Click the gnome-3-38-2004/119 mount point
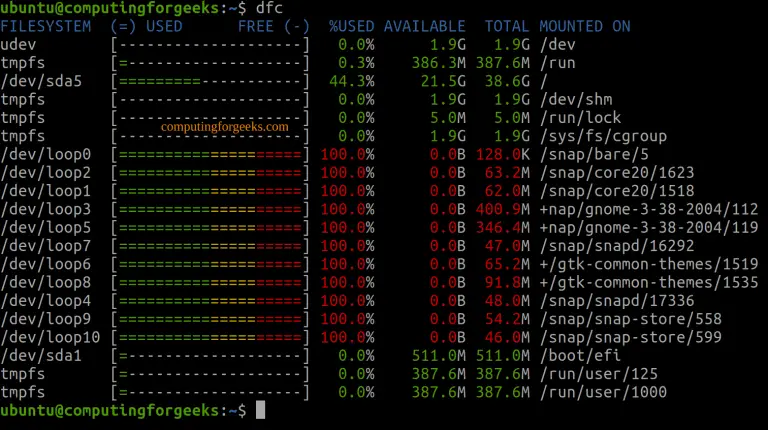The height and width of the screenshot is (430, 768). (x=649, y=228)
